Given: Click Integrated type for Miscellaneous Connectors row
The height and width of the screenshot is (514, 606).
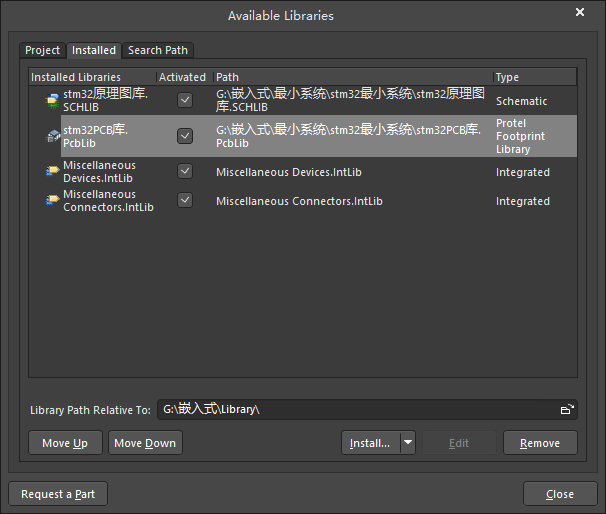Looking at the screenshot, I should (x=523, y=201).
